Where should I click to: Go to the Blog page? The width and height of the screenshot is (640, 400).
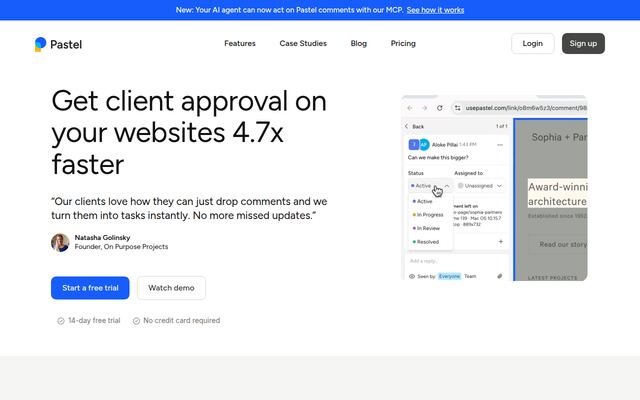[x=358, y=43]
